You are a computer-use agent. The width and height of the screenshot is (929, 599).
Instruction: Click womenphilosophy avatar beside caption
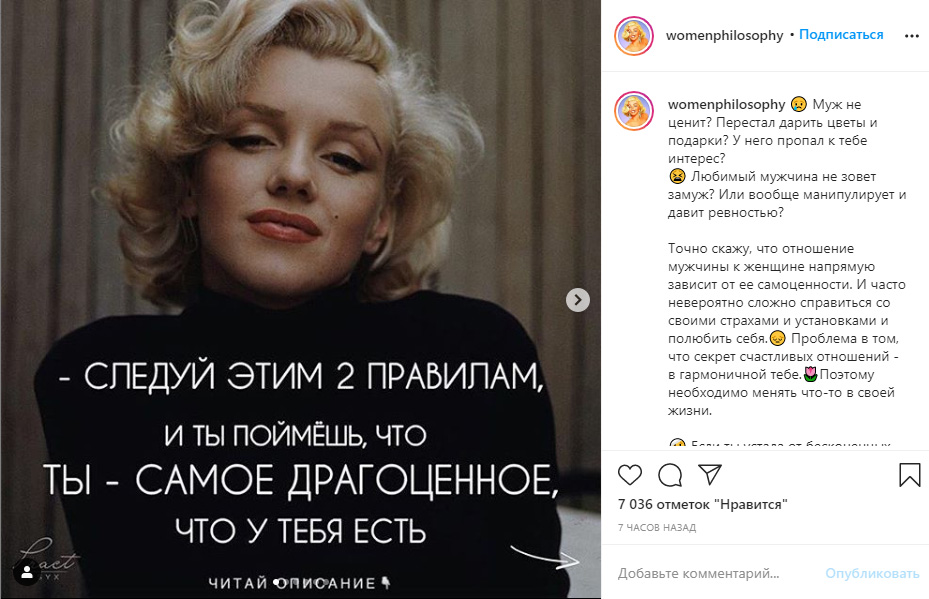[x=634, y=111]
